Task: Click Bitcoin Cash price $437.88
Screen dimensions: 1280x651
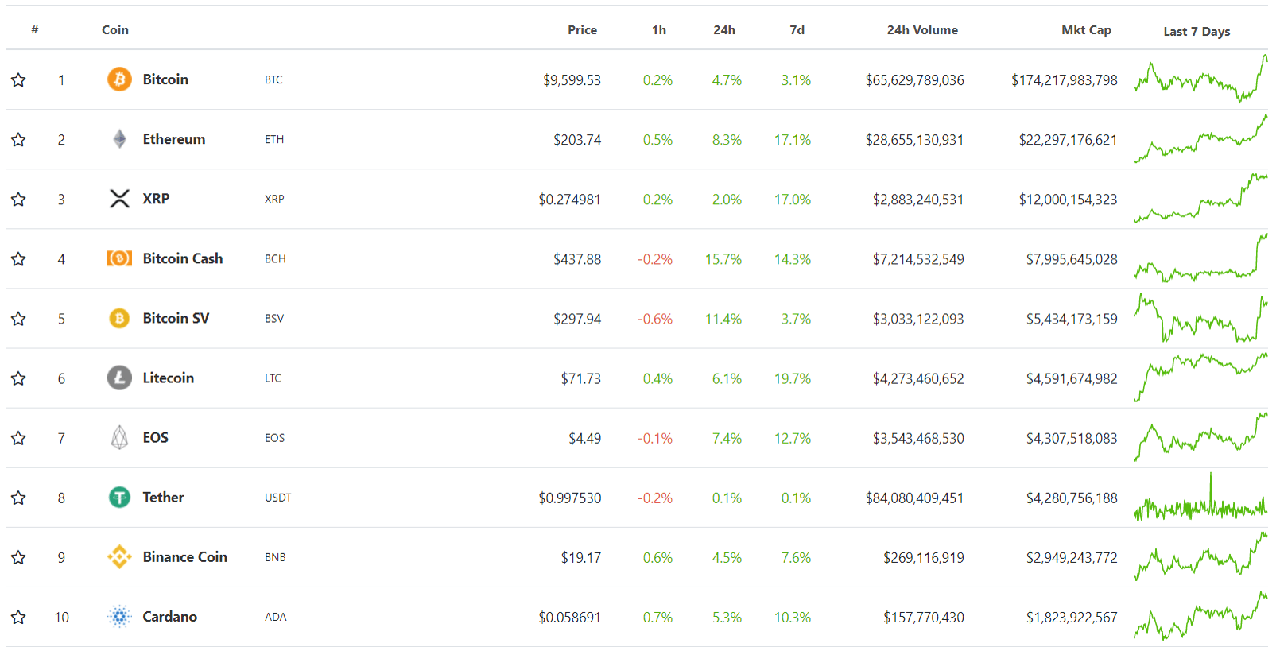Action: [x=577, y=259]
